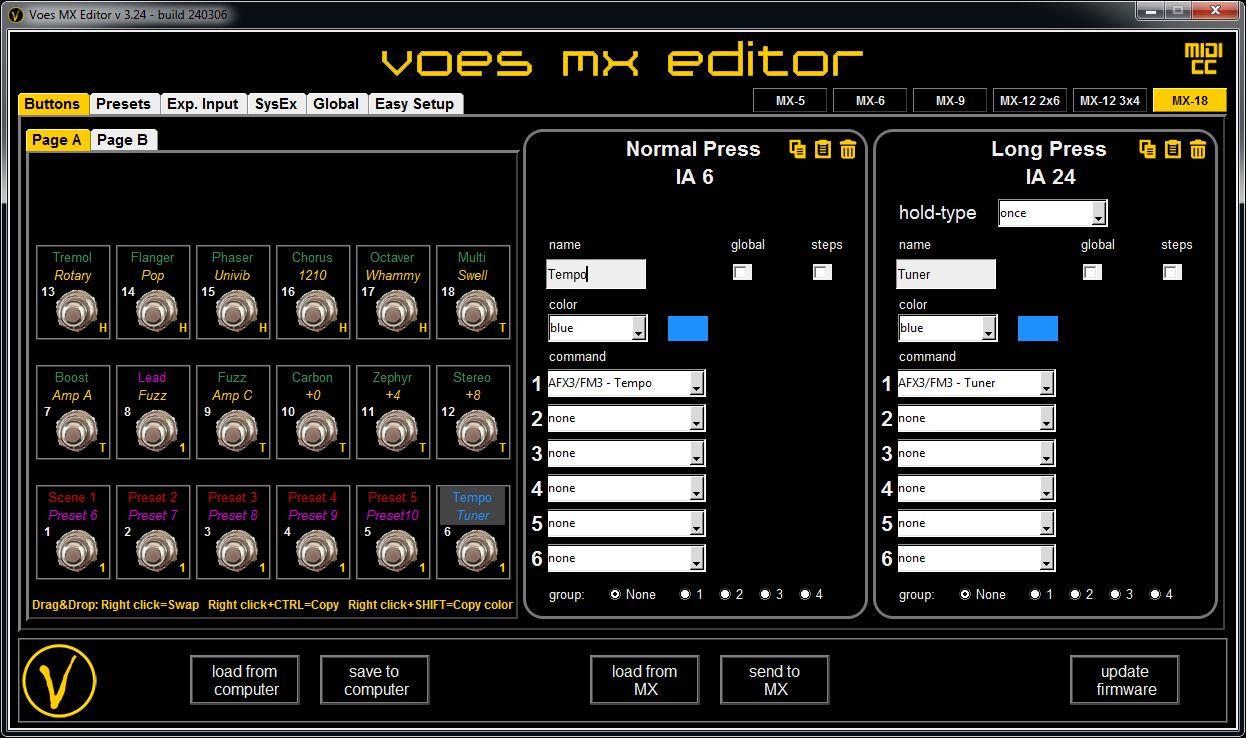Click the trash icon in Normal Press panel
The width and height of the screenshot is (1246, 738).
coord(848,149)
